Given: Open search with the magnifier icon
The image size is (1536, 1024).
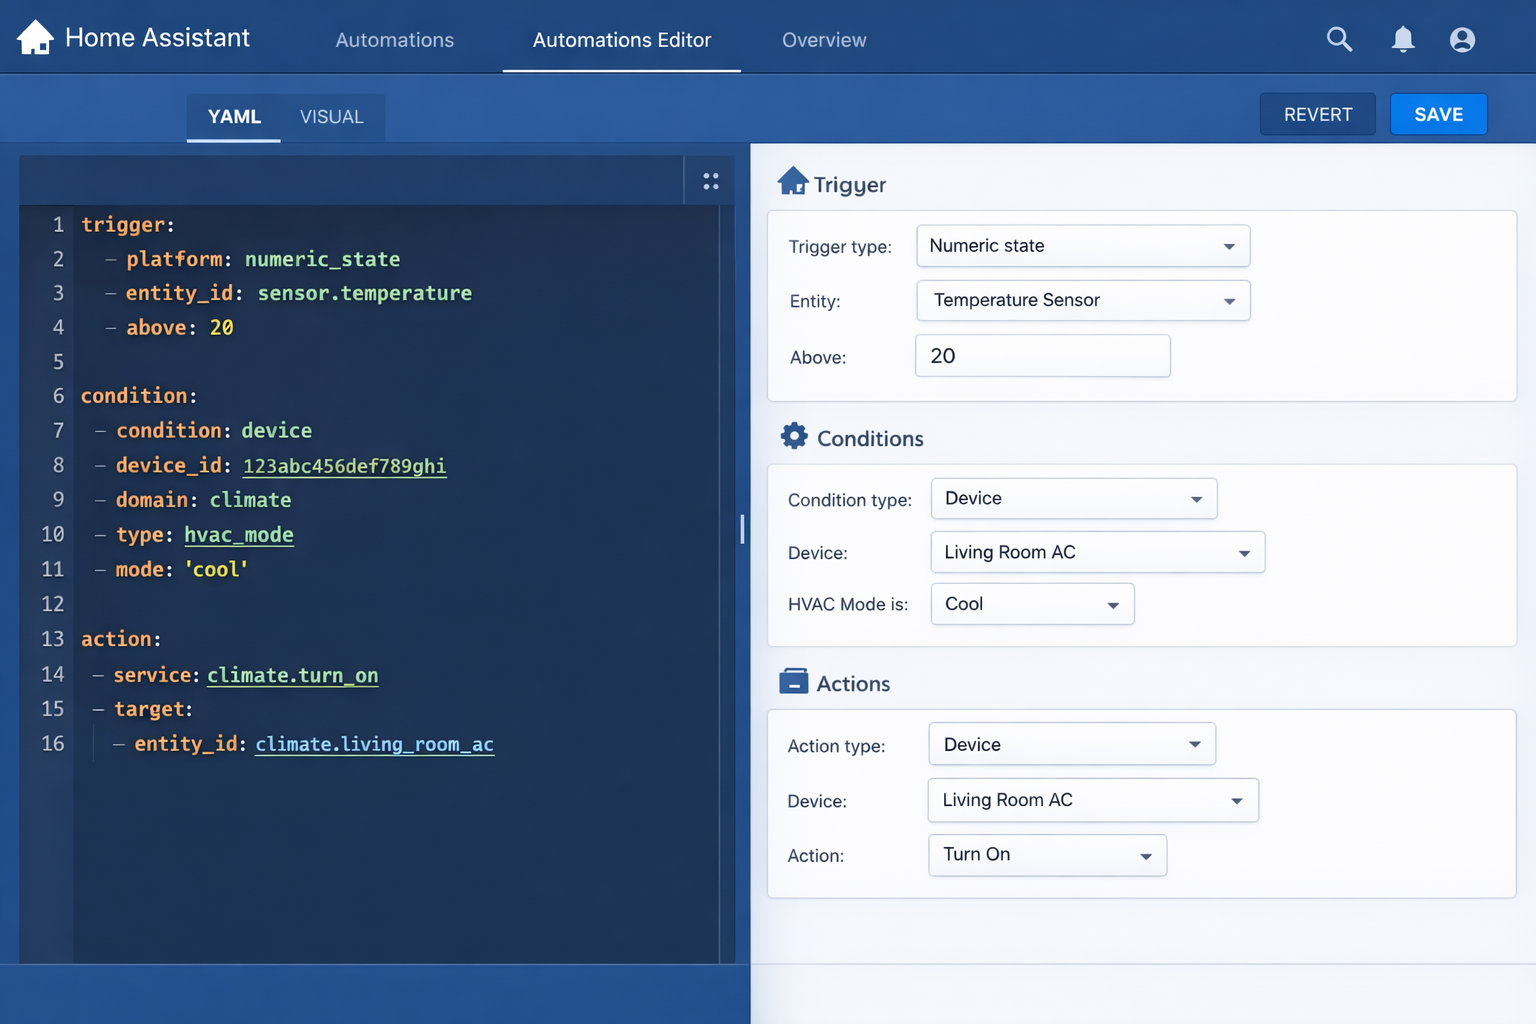Looking at the screenshot, I should coord(1339,39).
